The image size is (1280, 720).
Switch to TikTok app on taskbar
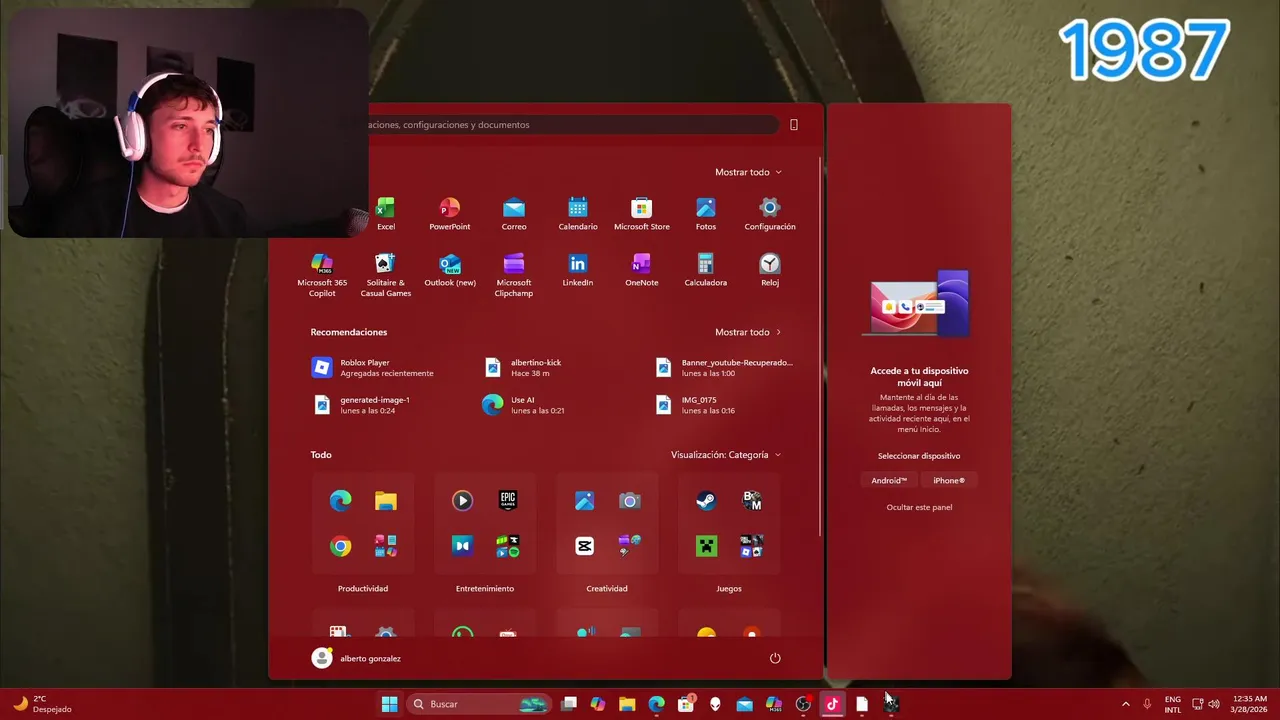click(x=832, y=704)
